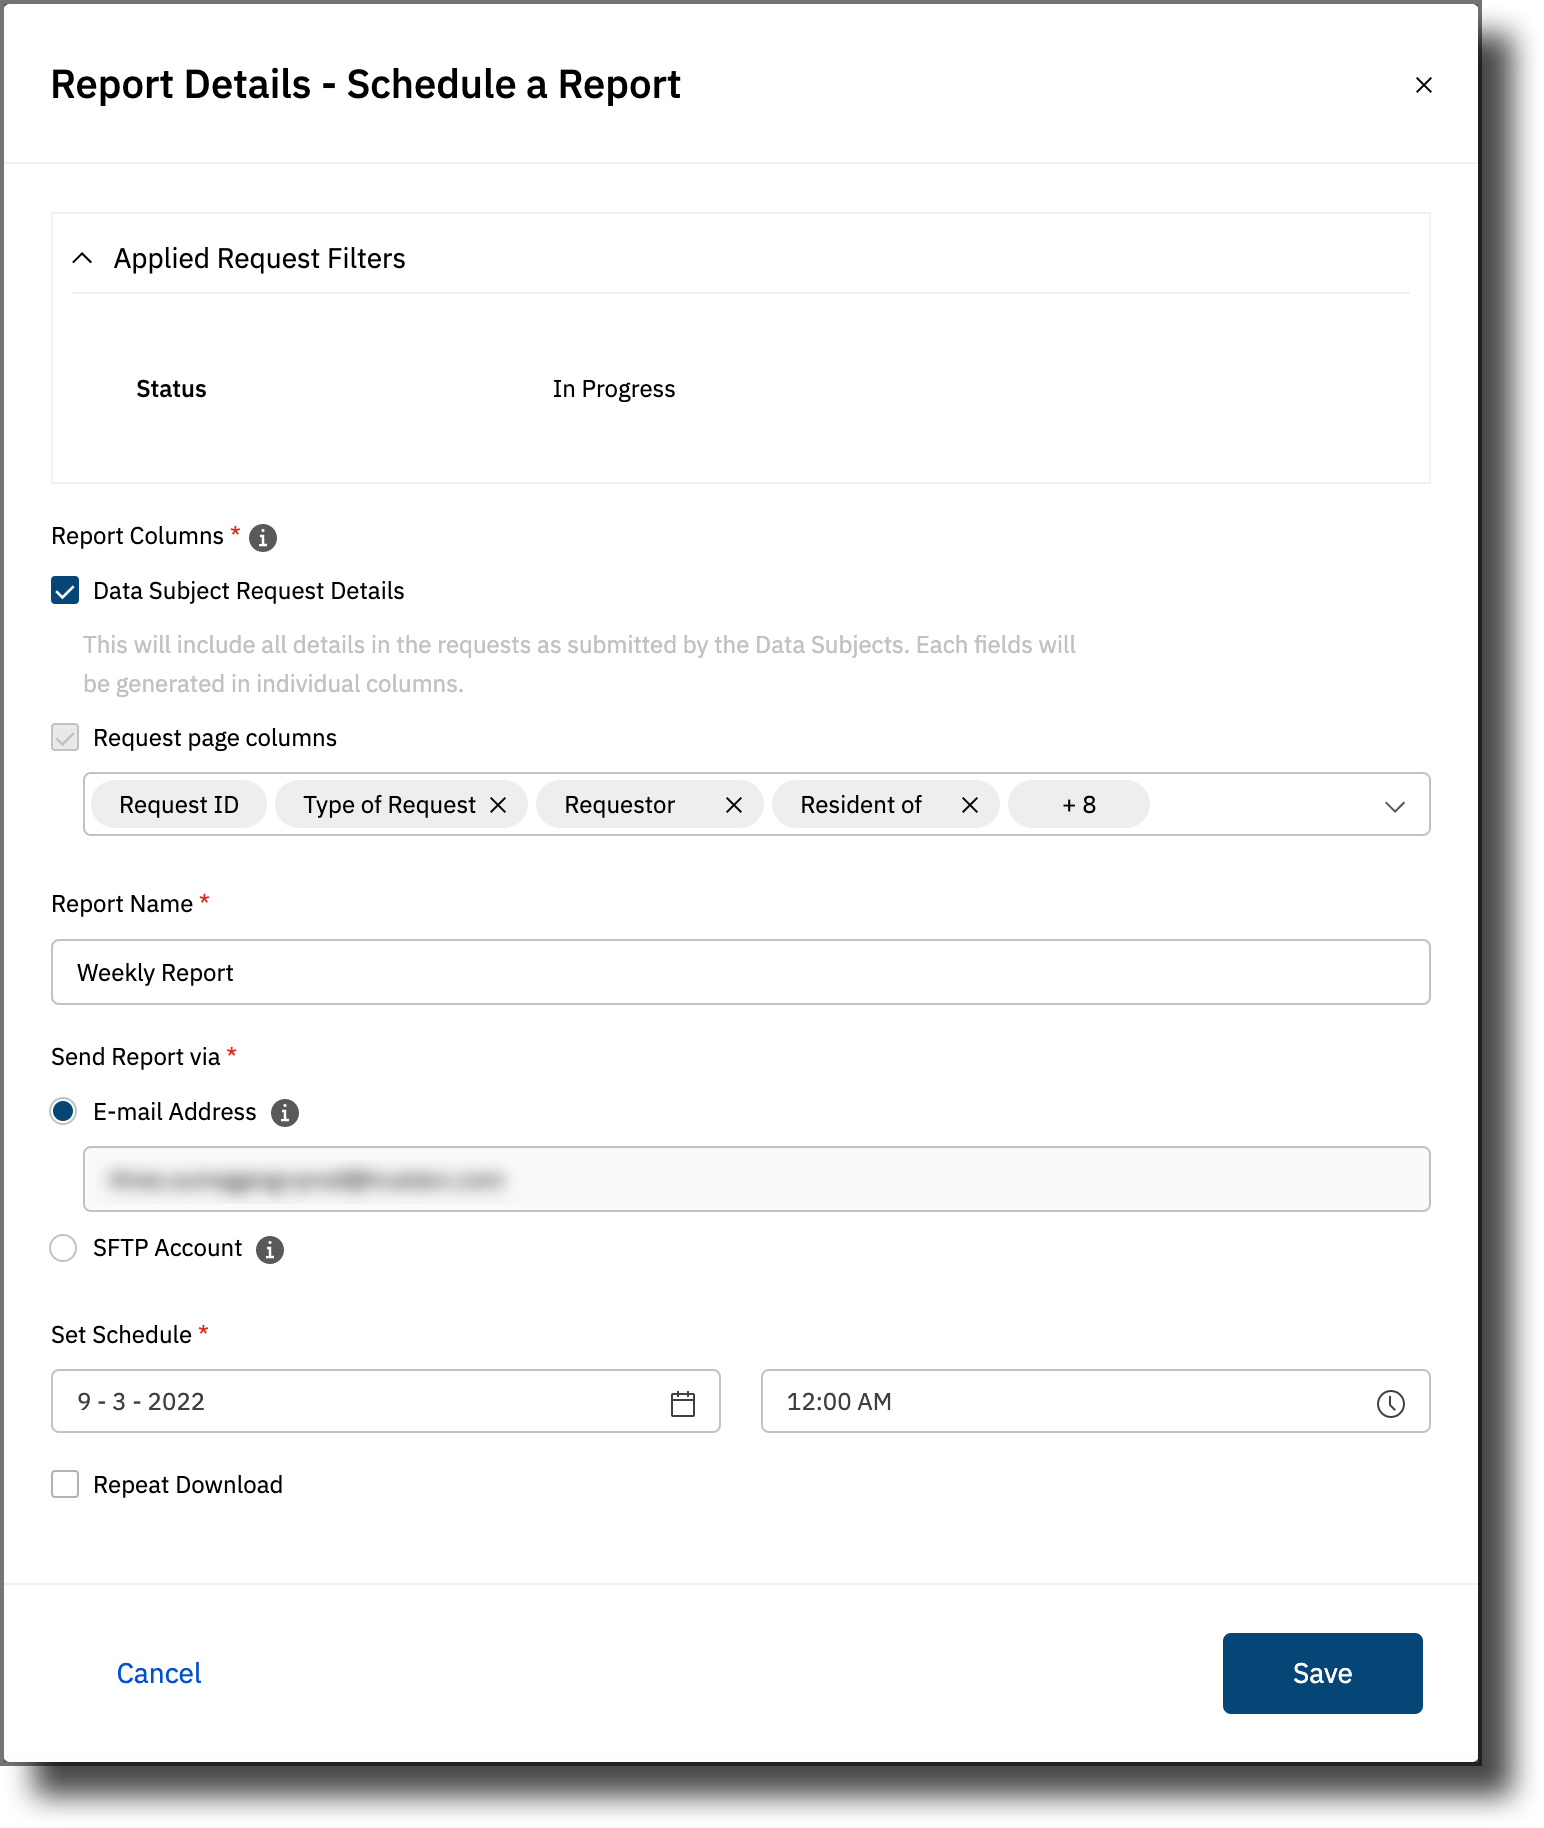Click the Cancel link
Screen dimensions: 1544x1828
159,1673
